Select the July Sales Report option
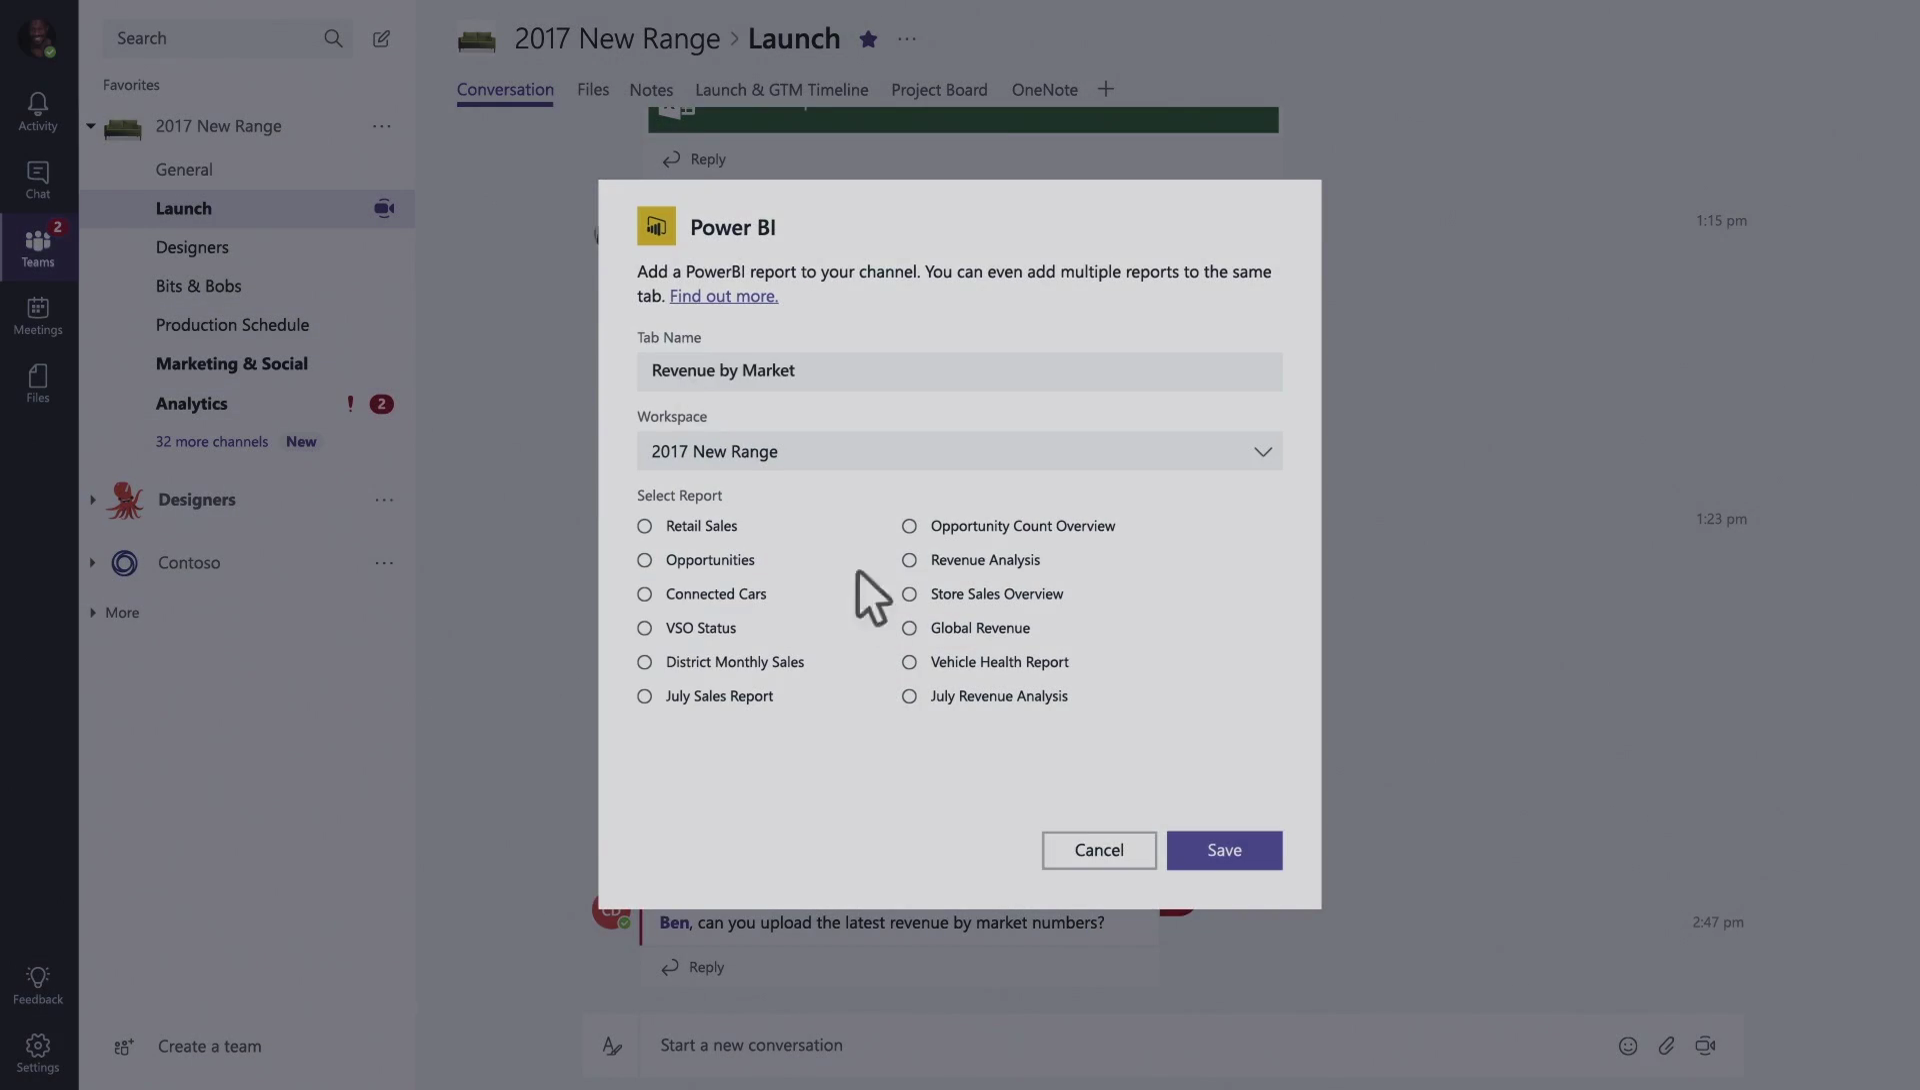 [644, 696]
